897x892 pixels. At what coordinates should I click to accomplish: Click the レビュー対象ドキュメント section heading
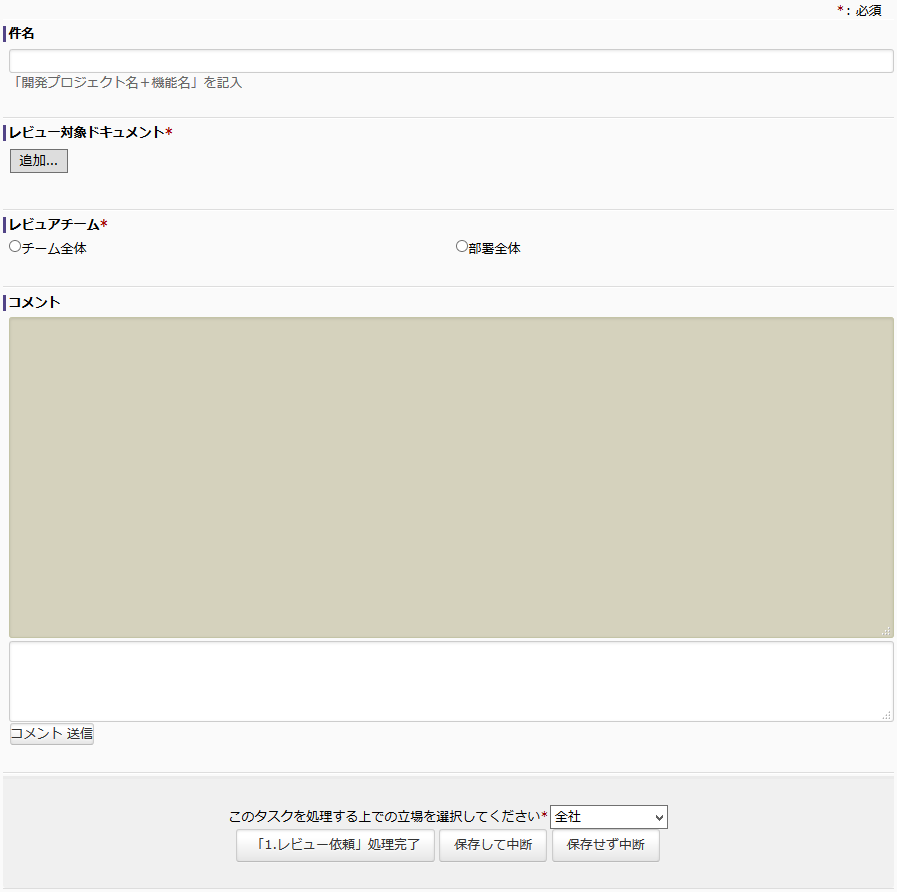point(86,132)
